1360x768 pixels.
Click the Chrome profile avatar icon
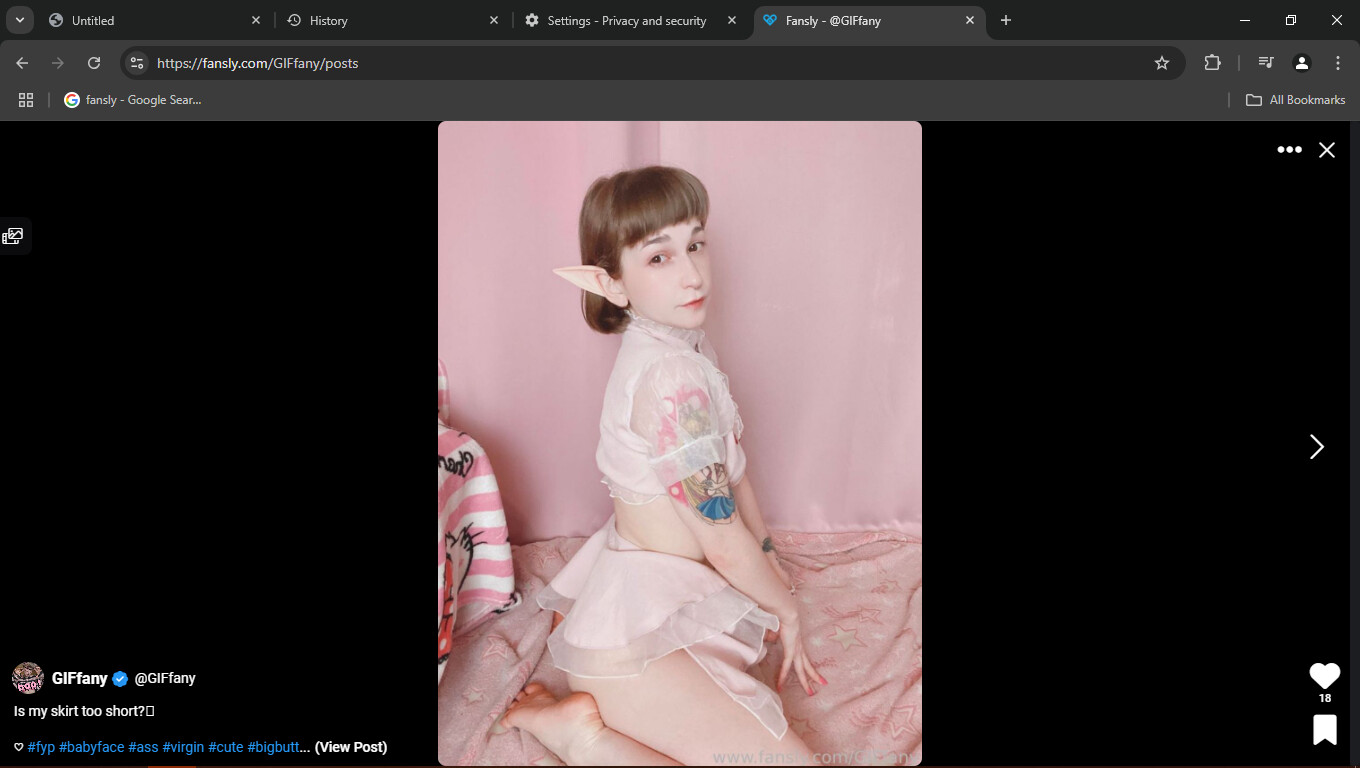pyautogui.click(x=1301, y=63)
